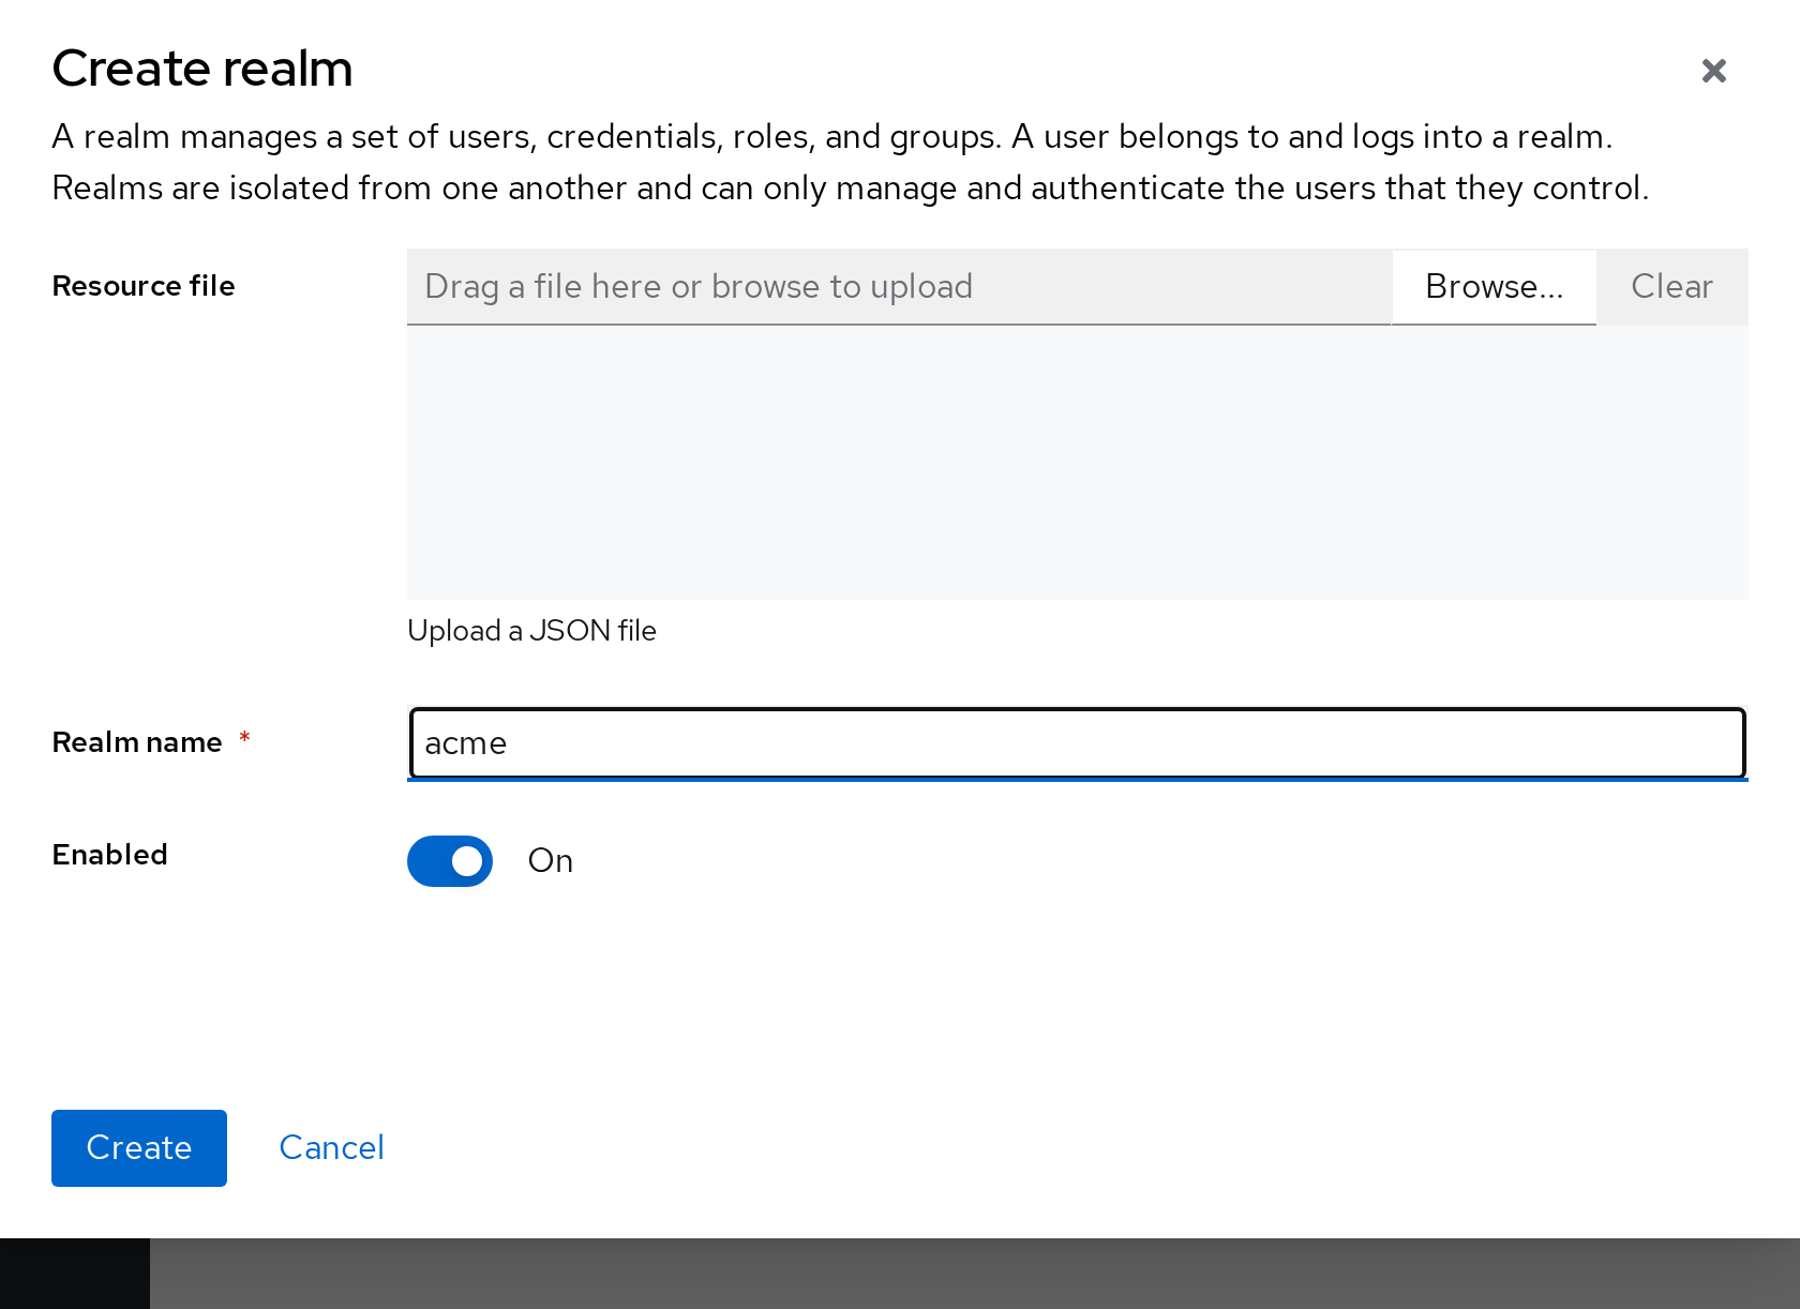Click the drag-a-file filename field
This screenshot has height=1309, width=1800.
pyautogui.click(x=899, y=287)
